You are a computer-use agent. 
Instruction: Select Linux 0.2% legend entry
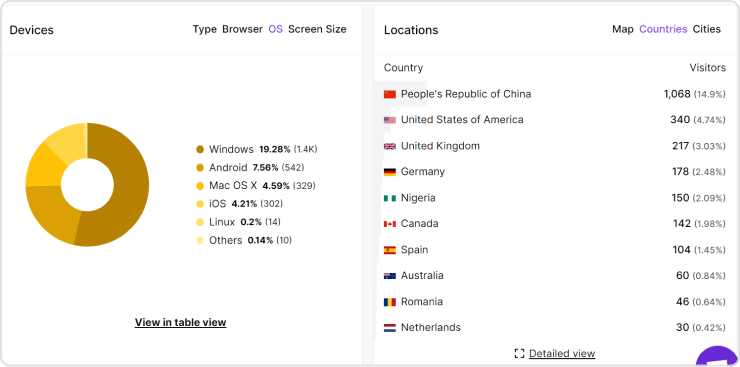(238, 222)
